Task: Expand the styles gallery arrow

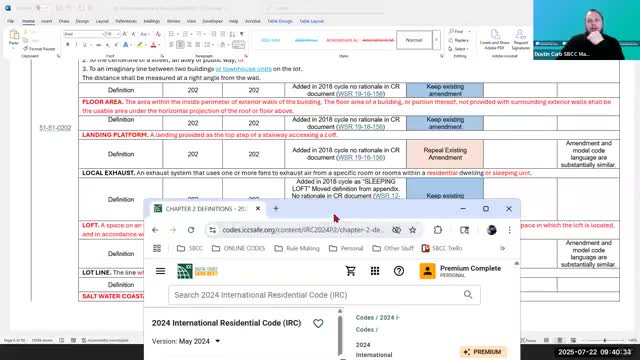Action: [436, 40]
